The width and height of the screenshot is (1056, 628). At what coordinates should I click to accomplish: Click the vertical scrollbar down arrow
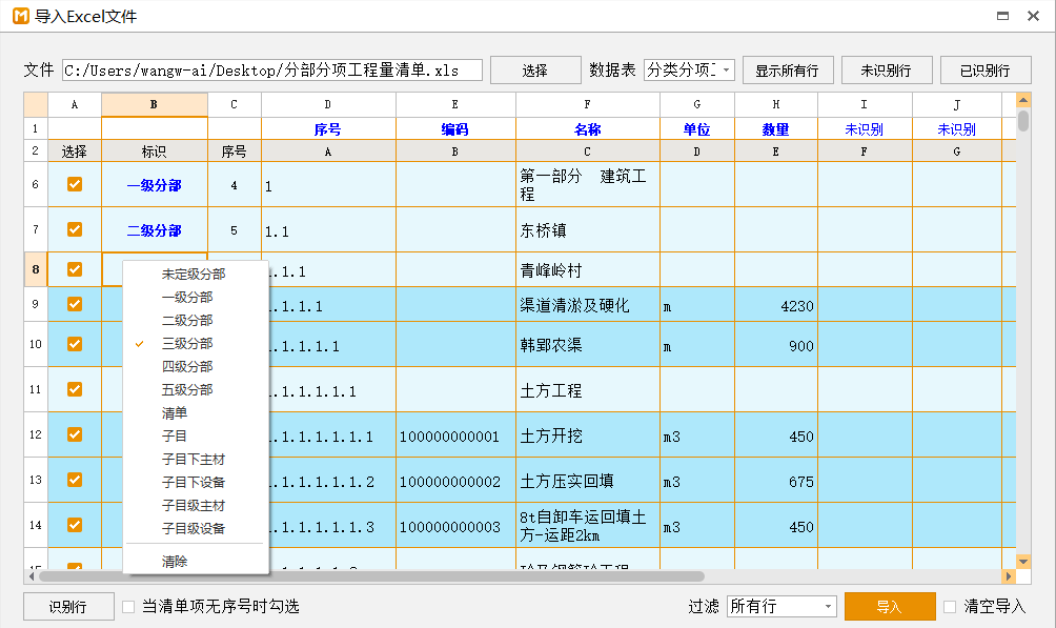click(x=1023, y=561)
